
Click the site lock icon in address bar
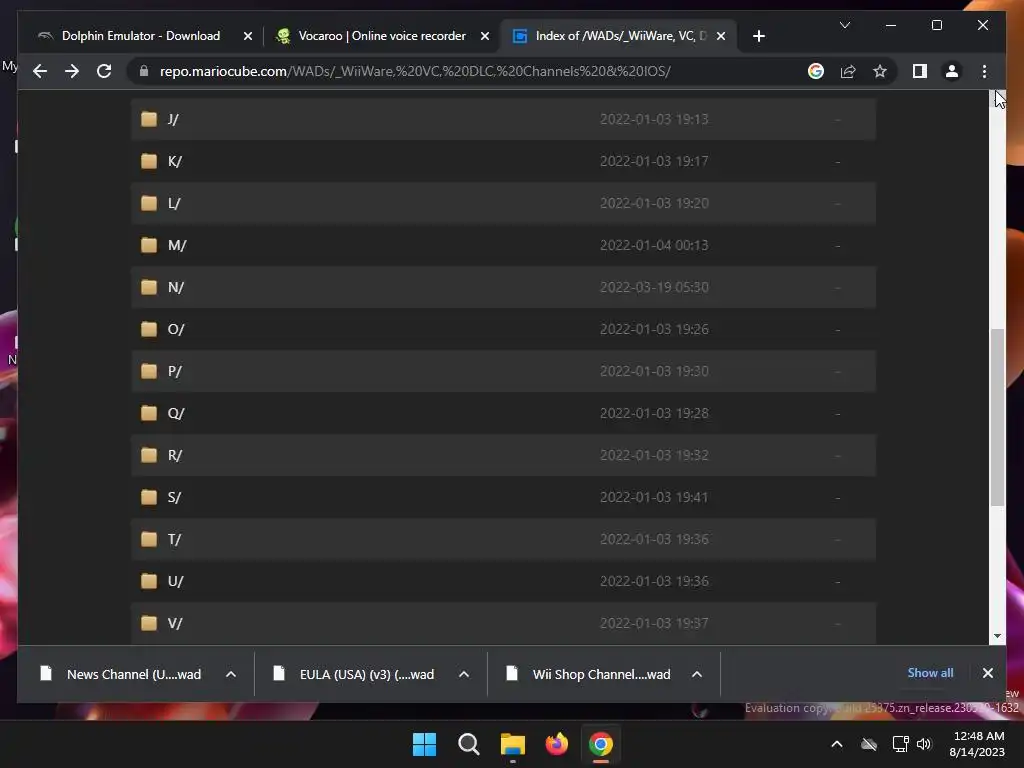pyautogui.click(x=144, y=71)
